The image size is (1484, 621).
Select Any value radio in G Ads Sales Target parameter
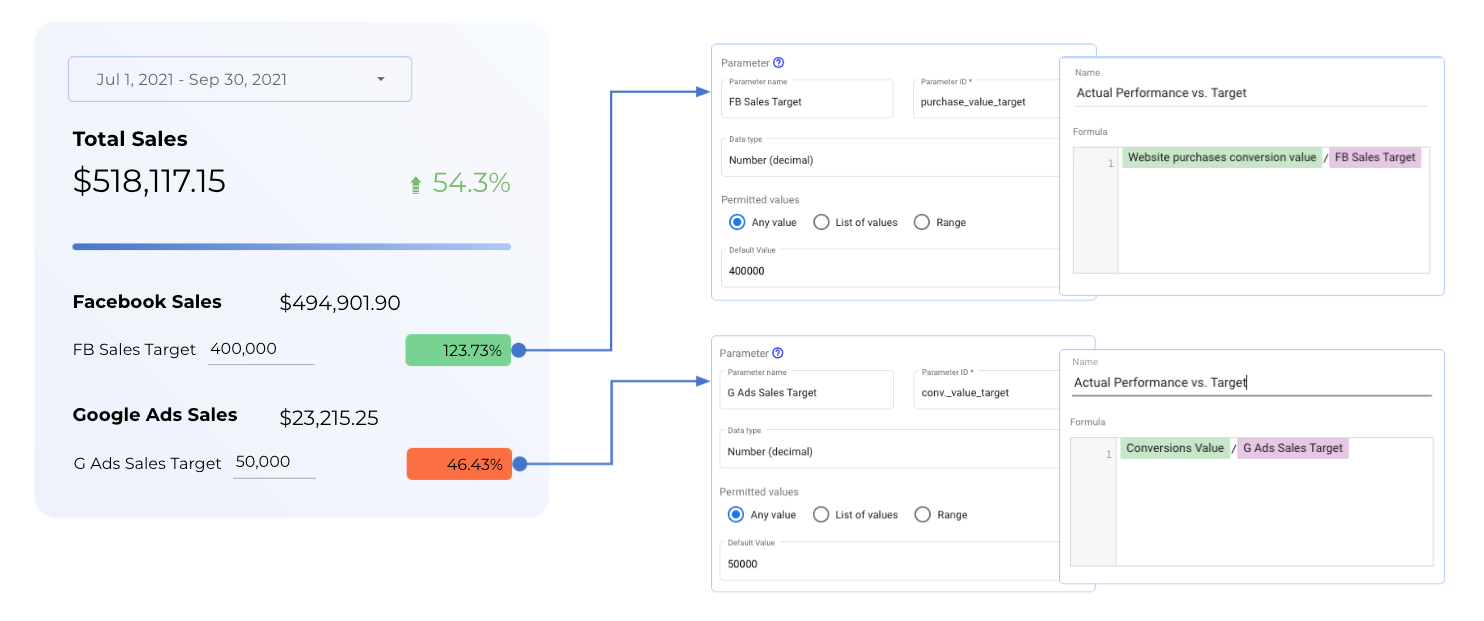click(737, 514)
